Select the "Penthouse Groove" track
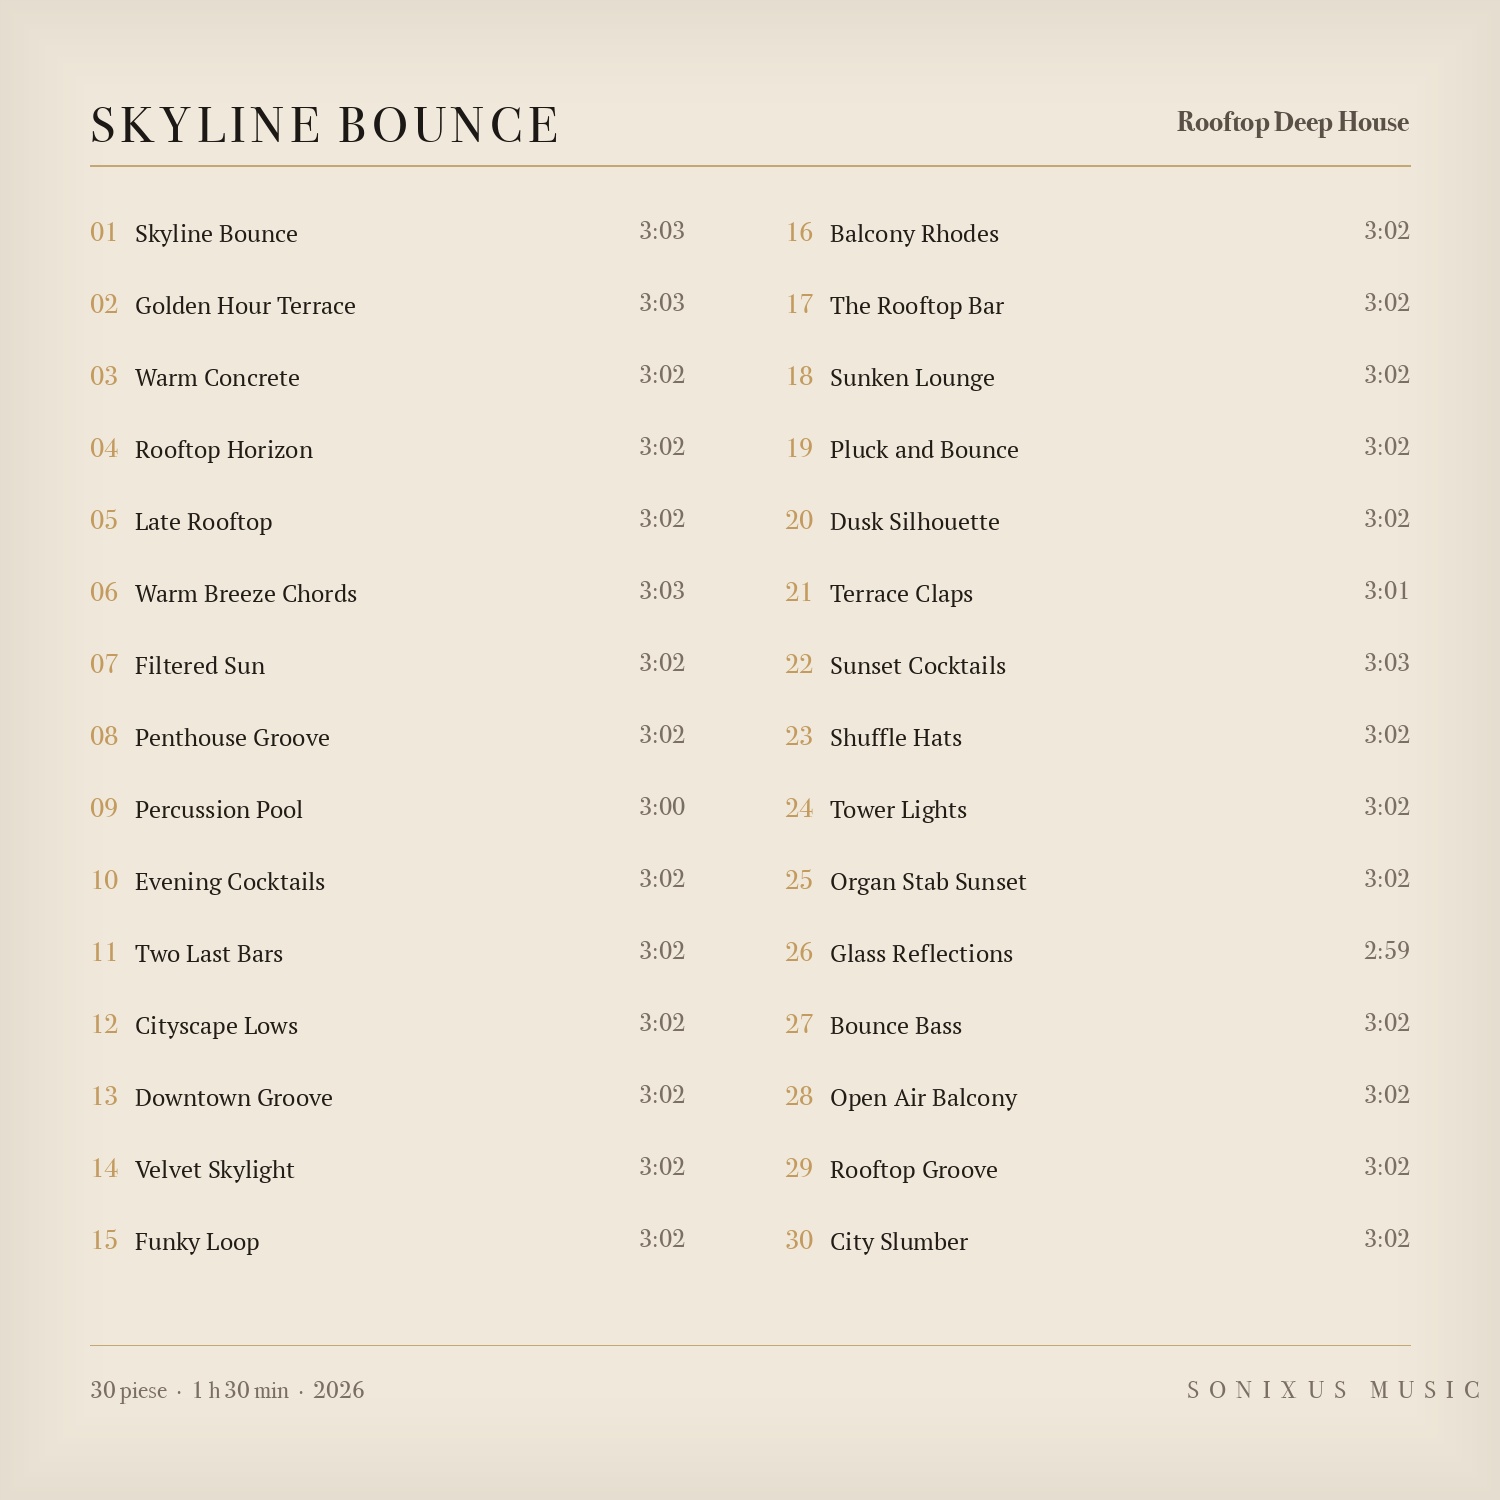This screenshot has width=1500, height=1500. pyautogui.click(x=232, y=737)
